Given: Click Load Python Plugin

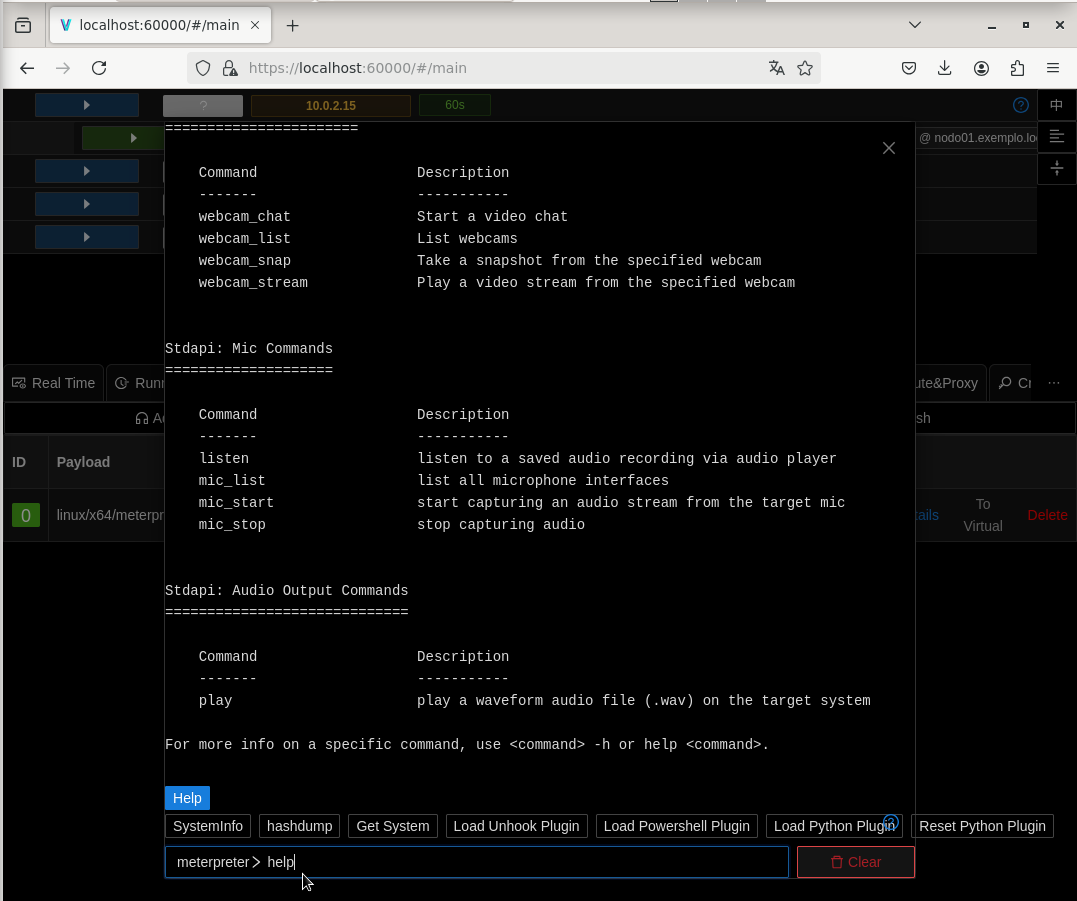Looking at the screenshot, I should (x=834, y=826).
